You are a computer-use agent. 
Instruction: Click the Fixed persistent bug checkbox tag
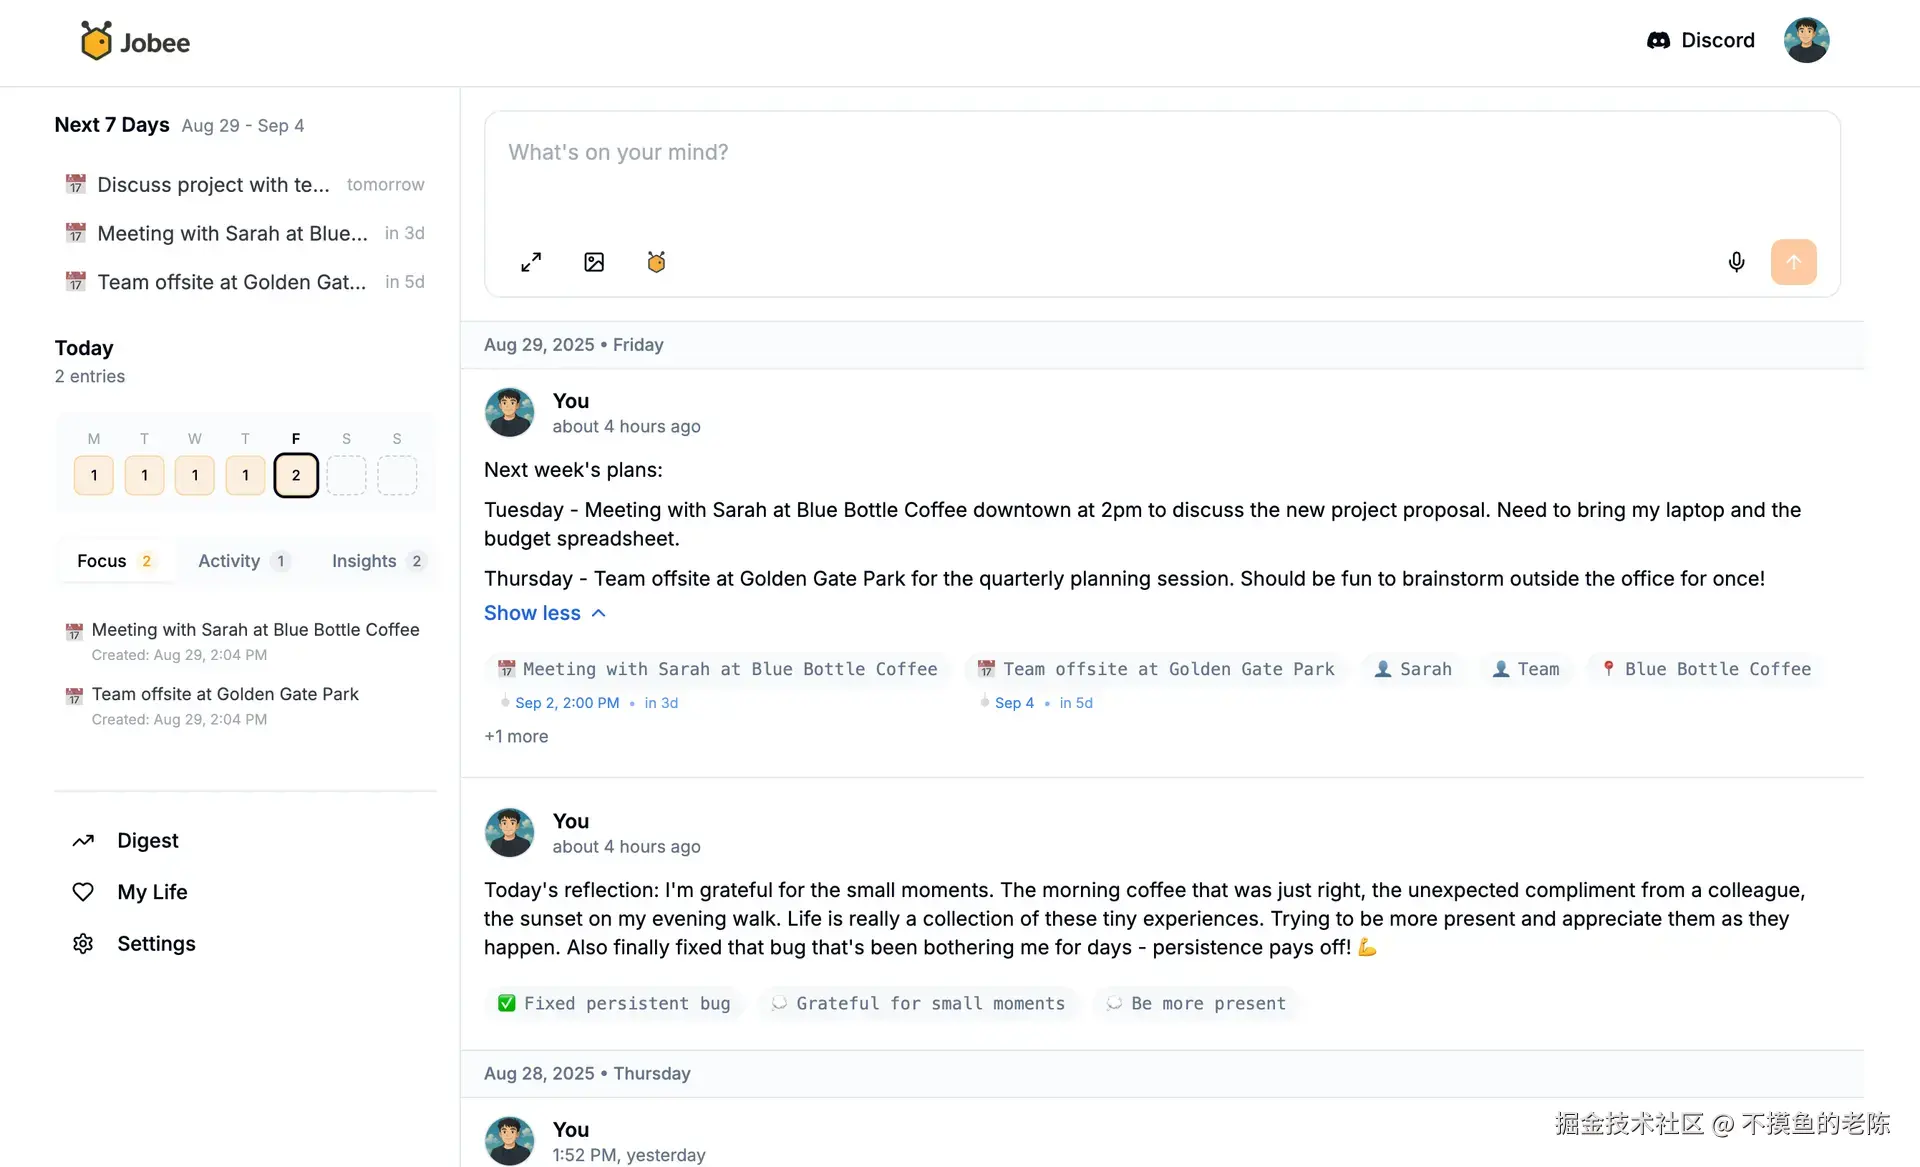[x=614, y=1003]
